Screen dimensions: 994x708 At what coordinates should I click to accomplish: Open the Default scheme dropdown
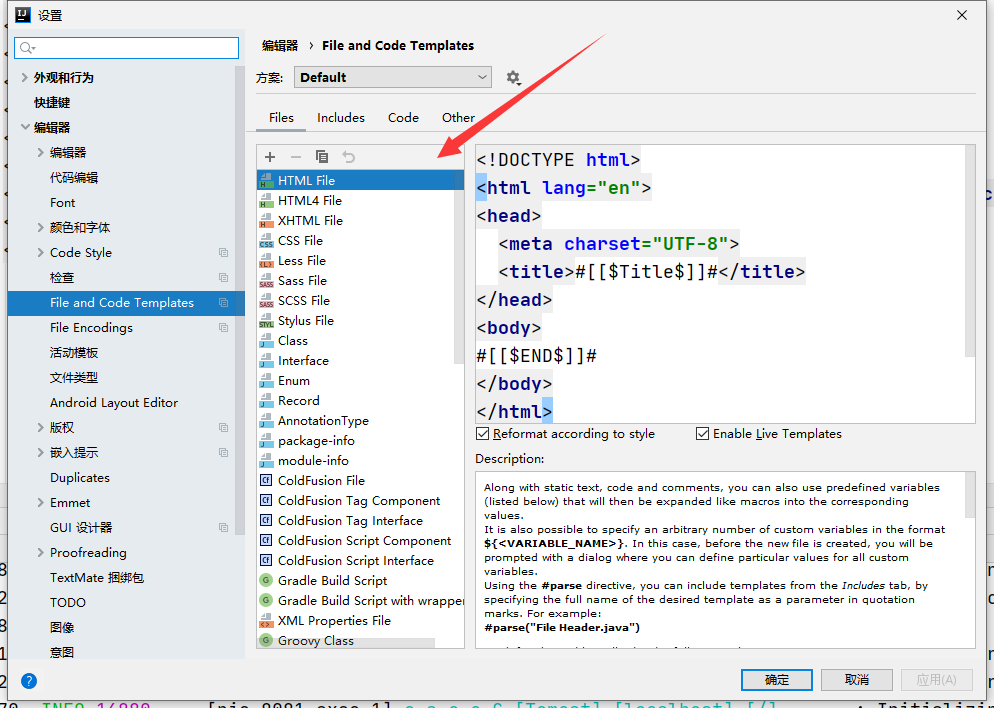(392, 77)
